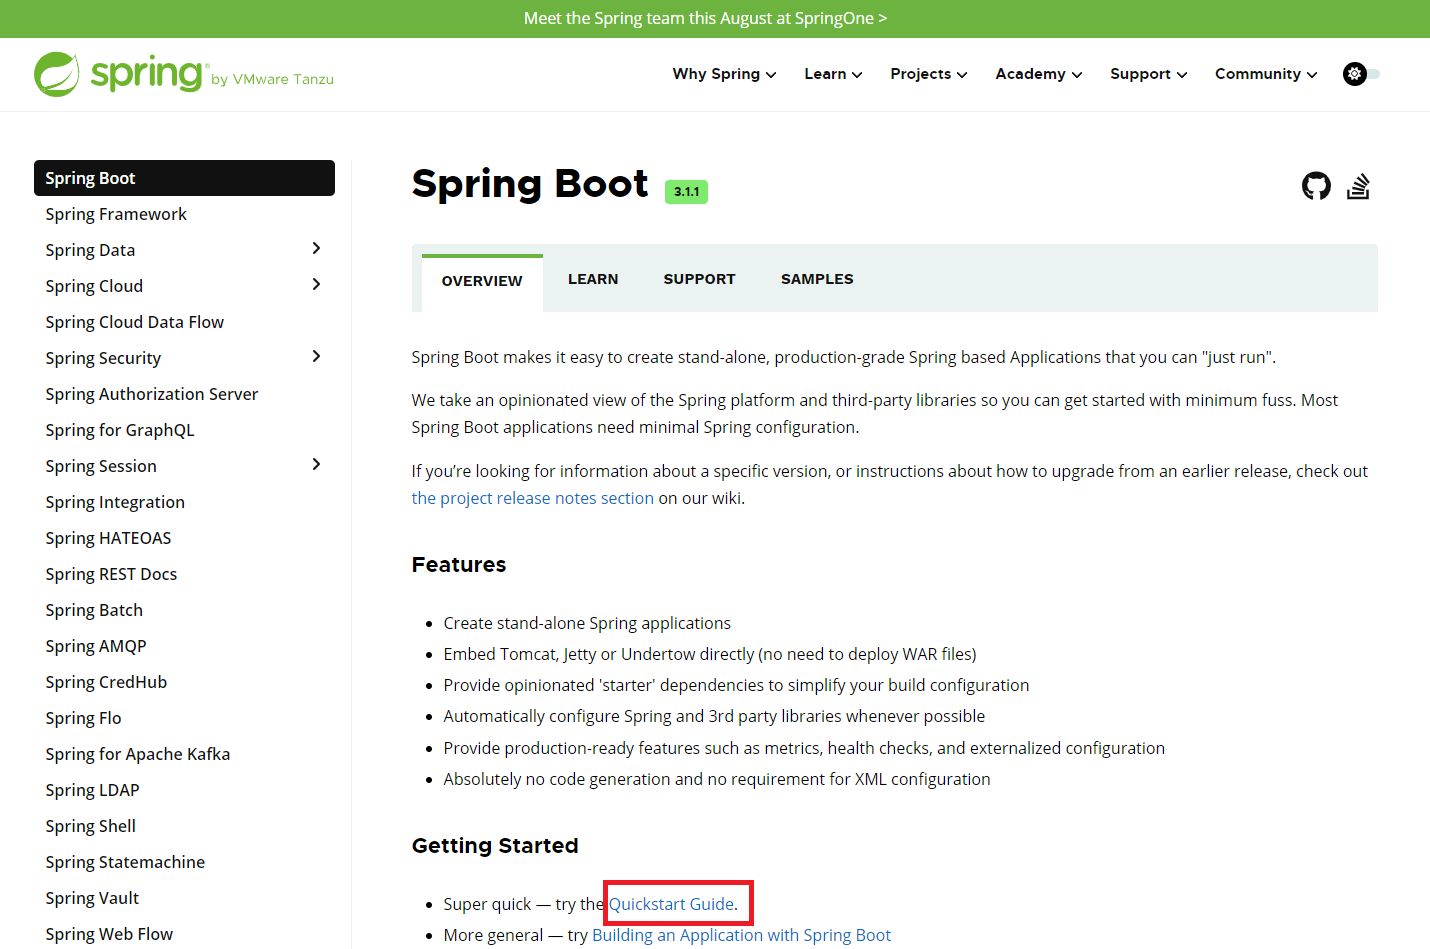Toggle the dark mode theme switch

click(1362, 74)
